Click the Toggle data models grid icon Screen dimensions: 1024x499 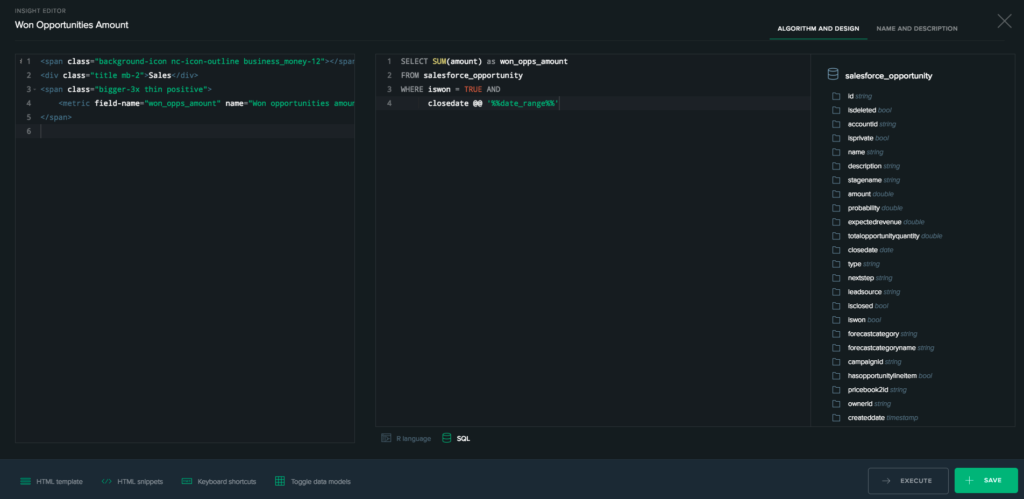point(280,481)
